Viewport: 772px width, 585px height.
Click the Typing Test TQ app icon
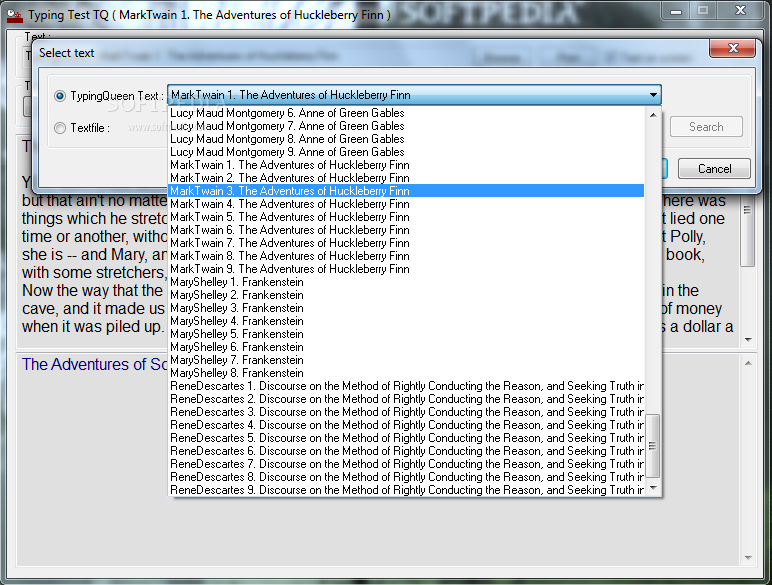tap(15, 16)
